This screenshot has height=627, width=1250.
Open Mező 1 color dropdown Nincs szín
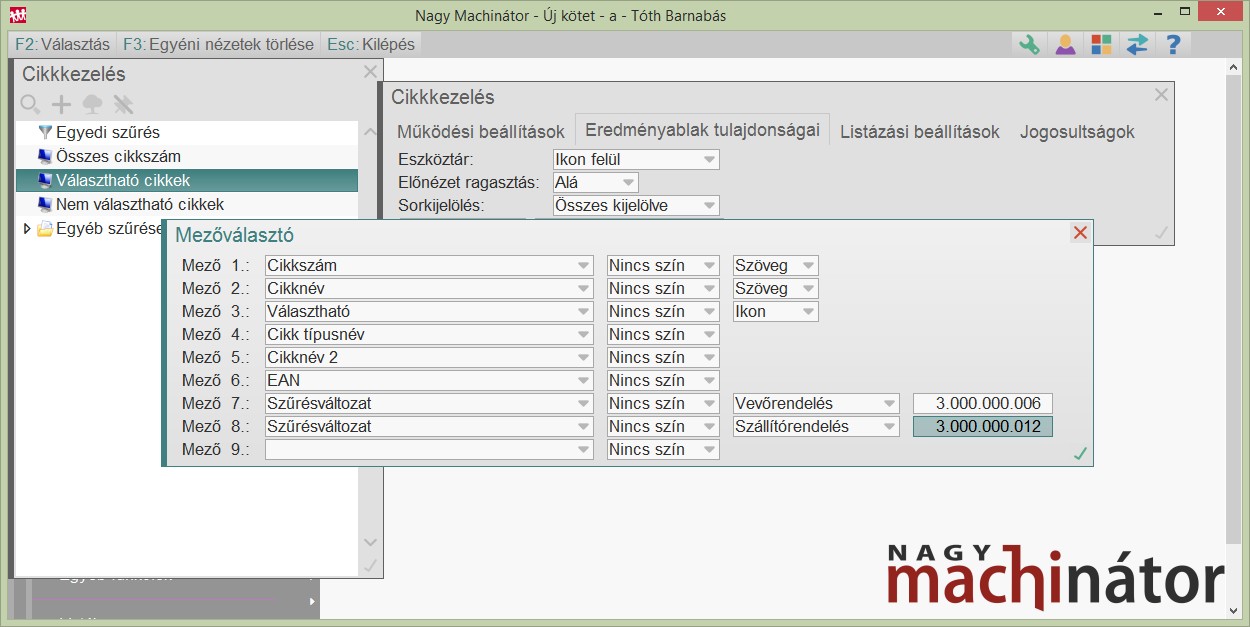point(664,265)
